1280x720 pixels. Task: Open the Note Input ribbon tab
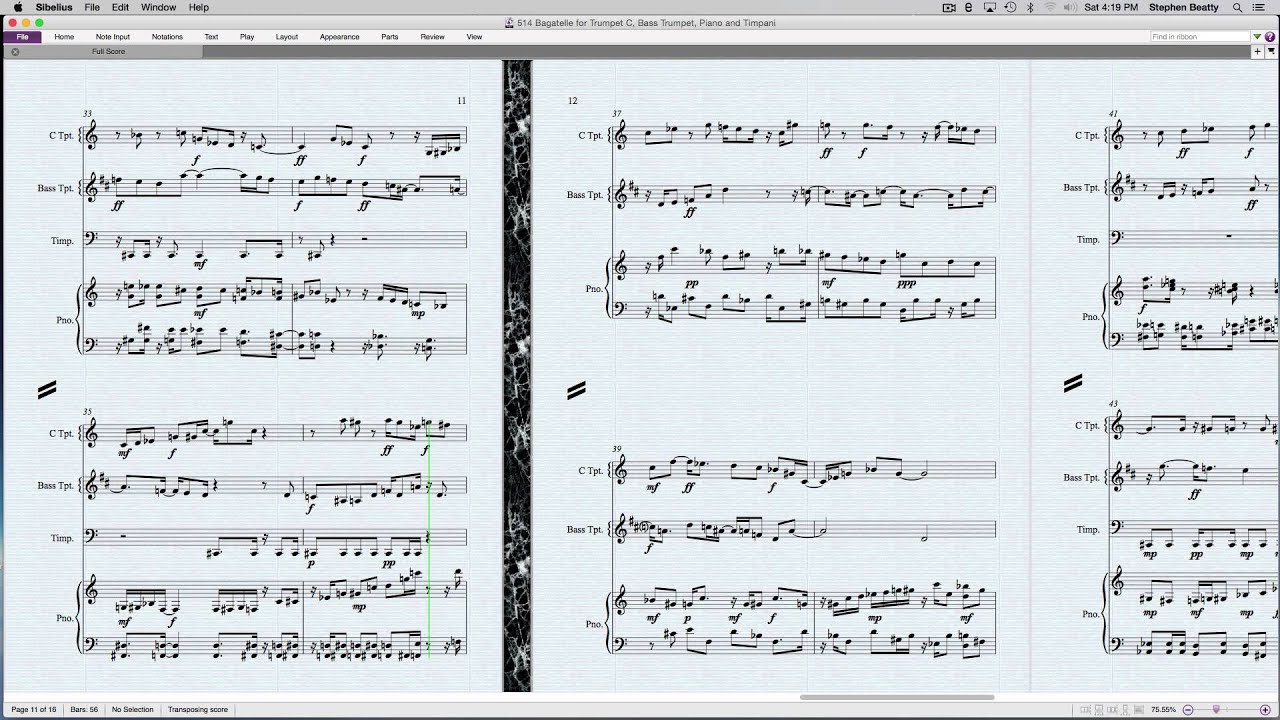click(113, 37)
